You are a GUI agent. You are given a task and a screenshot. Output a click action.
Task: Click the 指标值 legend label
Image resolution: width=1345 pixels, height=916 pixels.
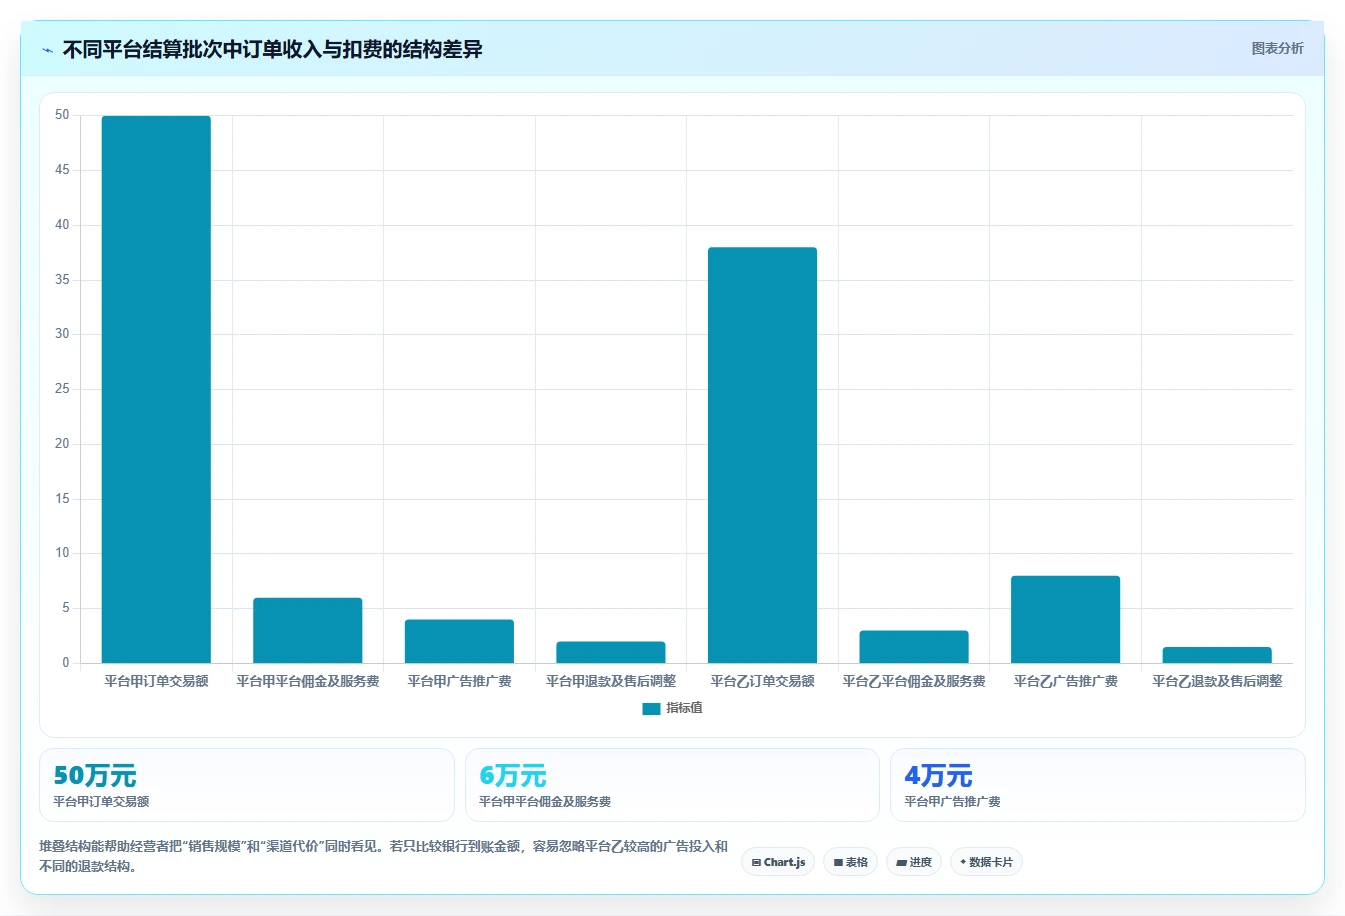pos(685,708)
